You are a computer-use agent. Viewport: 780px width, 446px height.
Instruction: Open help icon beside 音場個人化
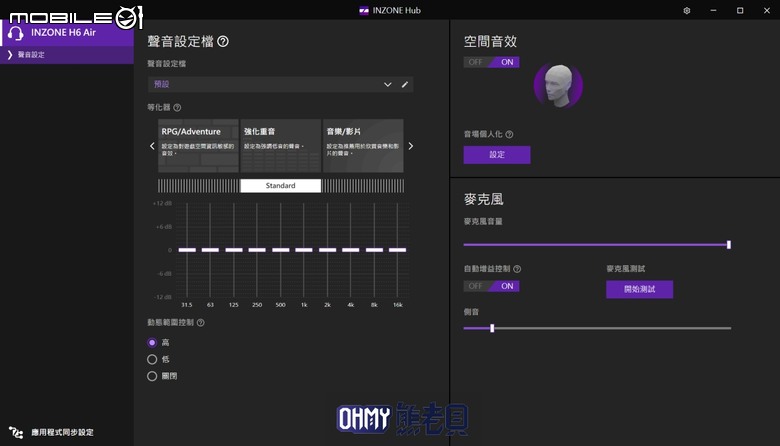(x=509, y=134)
